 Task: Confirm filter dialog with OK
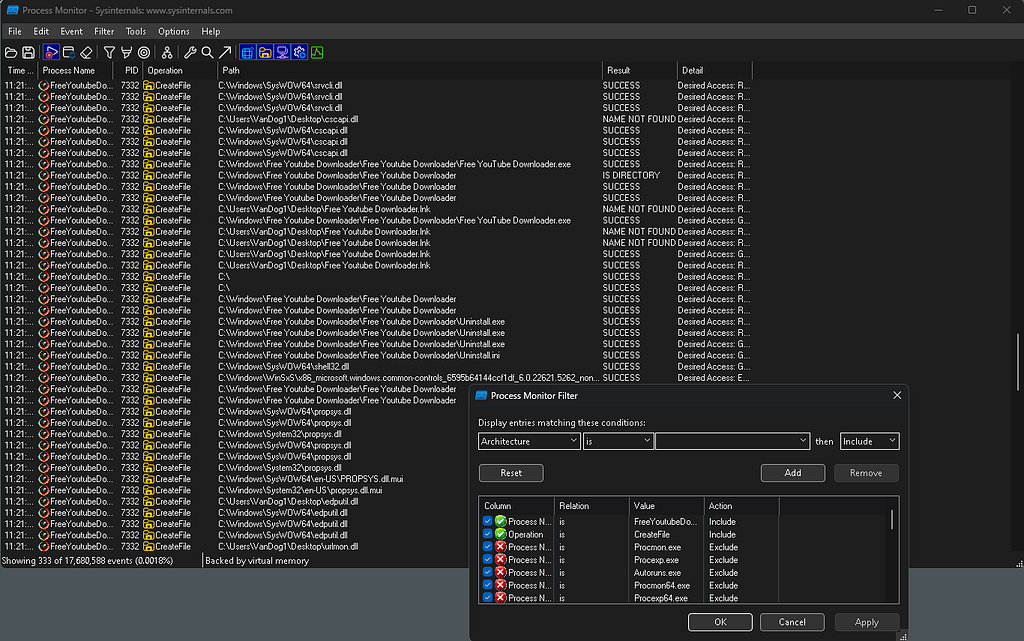tap(720, 622)
